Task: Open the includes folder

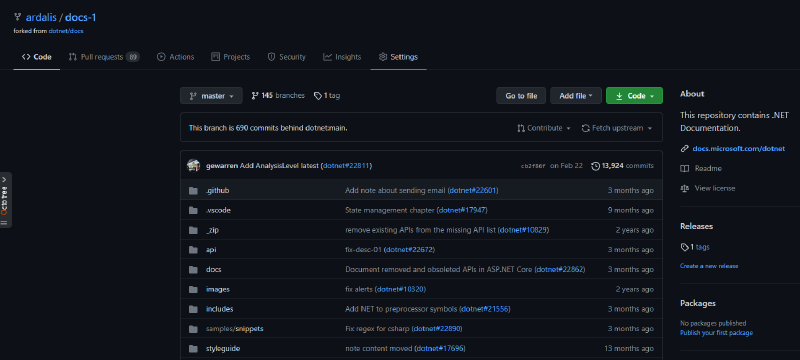Action: (x=219, y=310)
